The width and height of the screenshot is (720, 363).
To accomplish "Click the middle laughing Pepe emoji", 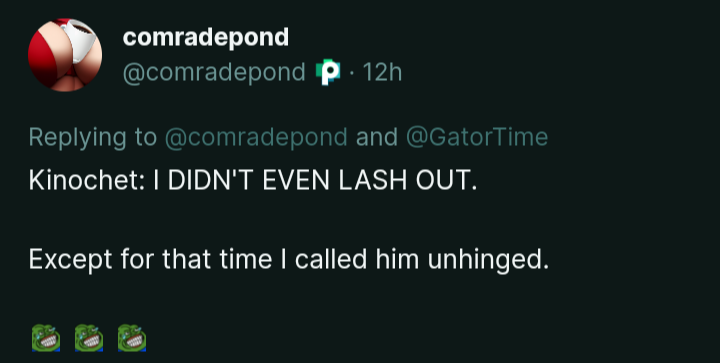I will coord(89,338).
